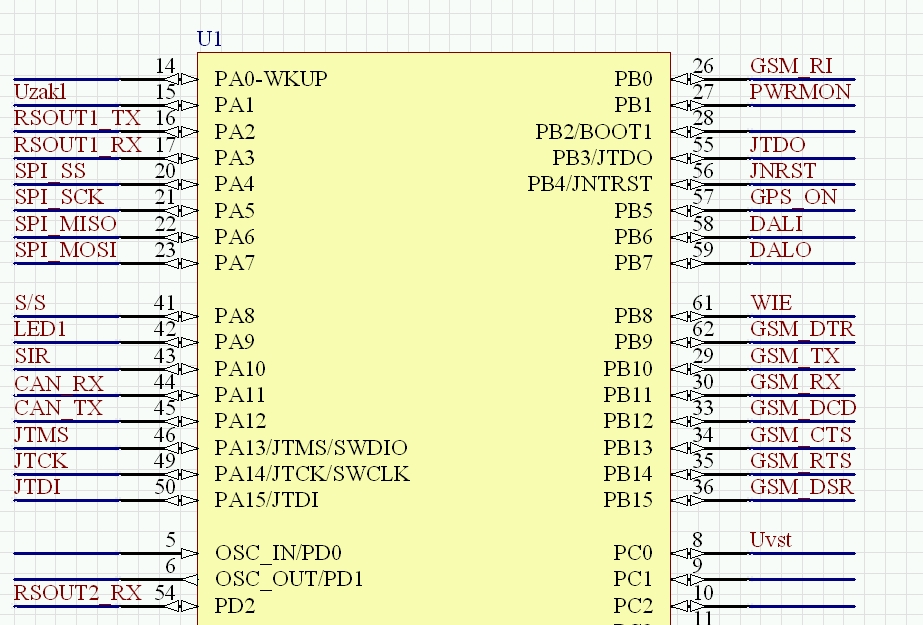Click pin number 14 on PA0-WKUP
This screenshot has height=625, width=923.
(165, 65)
